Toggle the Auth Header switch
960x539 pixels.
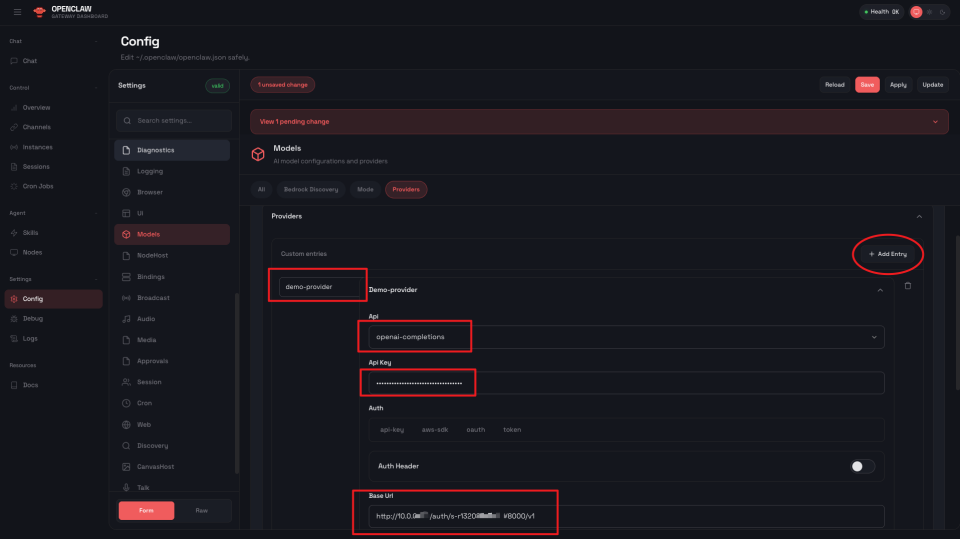pos(862,466)
